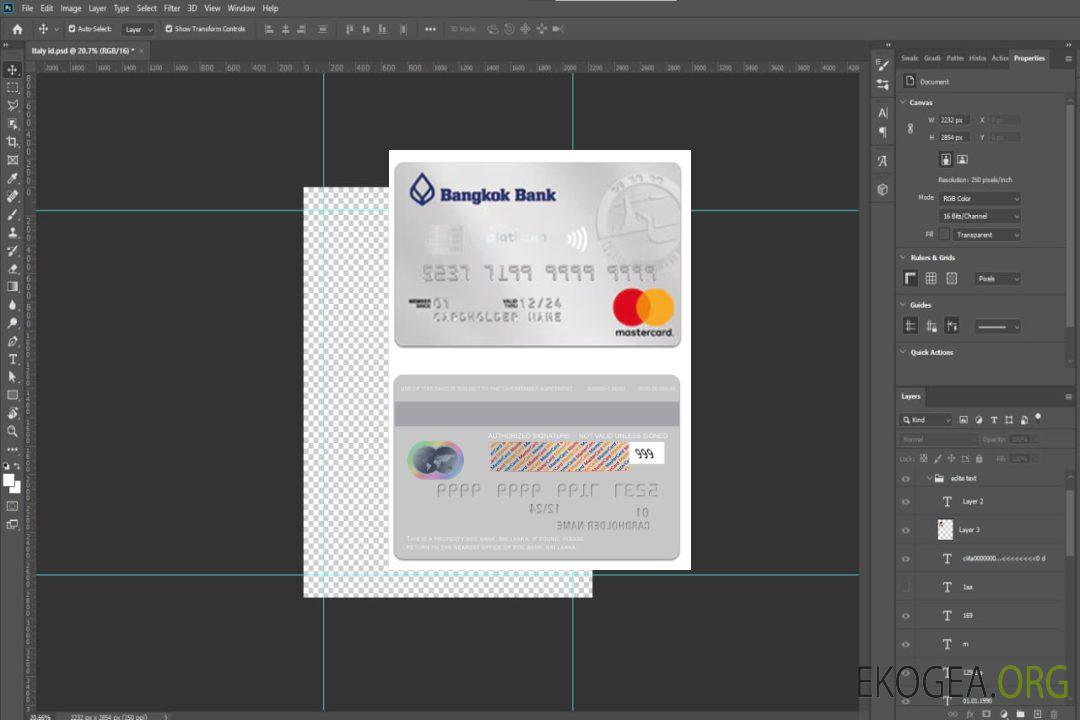The height and width of the screenshot is (720, 1080).
Task: Toggle the ruler button under Rulers & Grids
Action: [911, 278]
